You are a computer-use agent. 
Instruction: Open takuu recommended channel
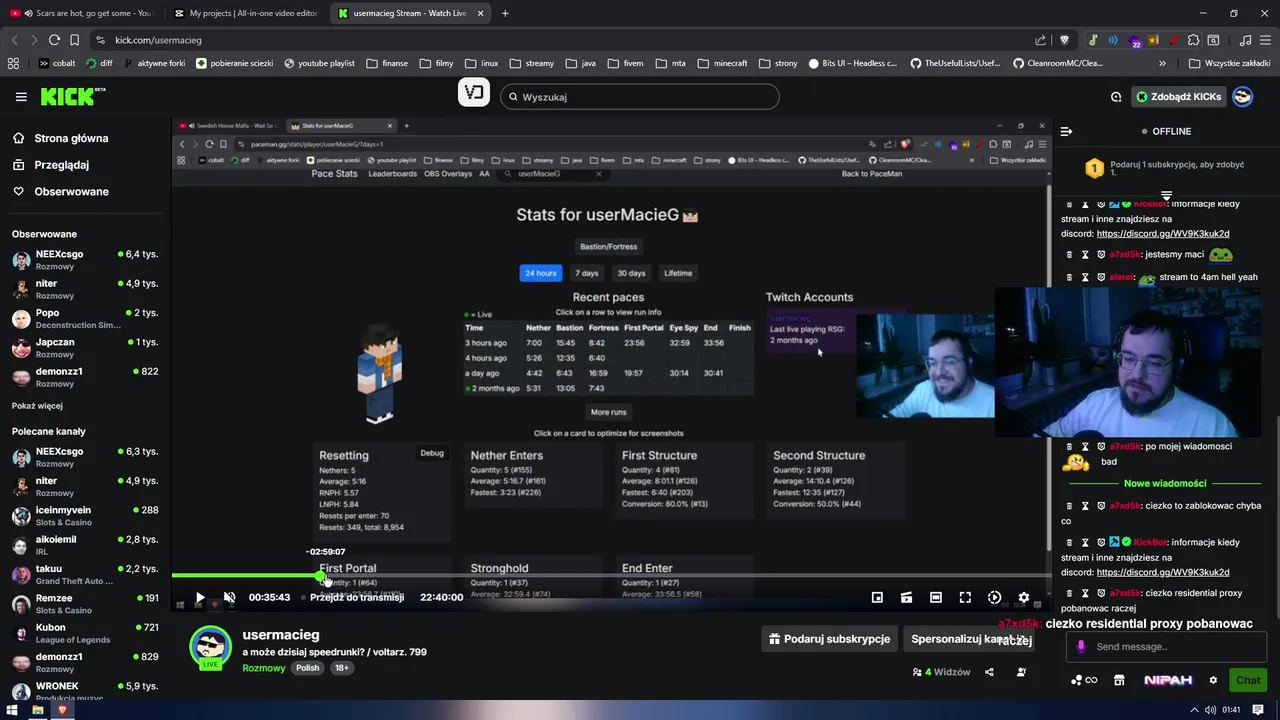pos(84,574)
